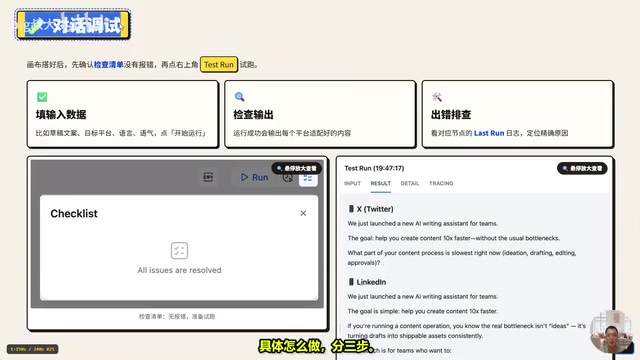Click the run history icon beside Run

tap(287, 178)
